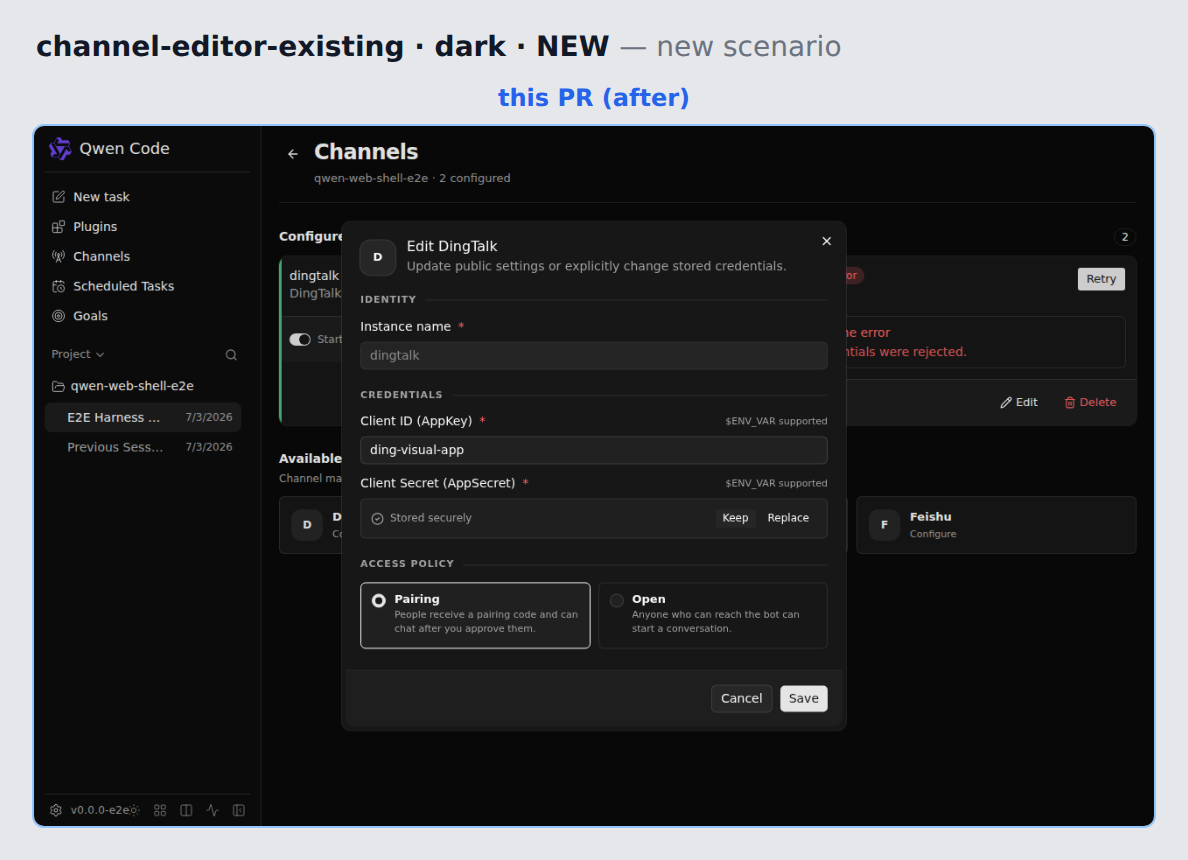The height and width of the screenshot is (860, 1188).
Task: Open settings via gear icon
Action: [56, 810]
